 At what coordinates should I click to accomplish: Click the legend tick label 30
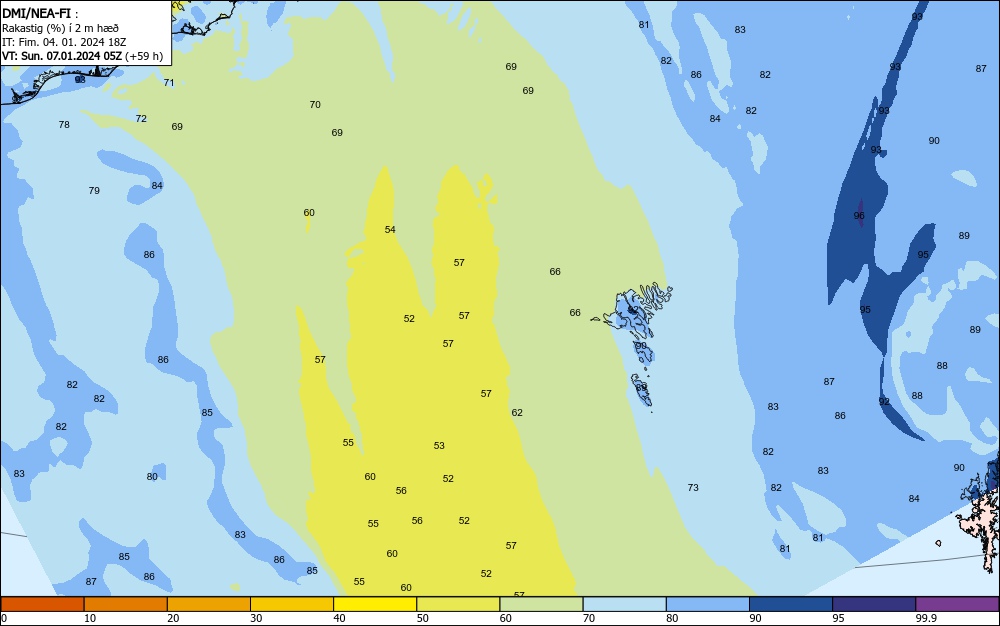[256, 618]
